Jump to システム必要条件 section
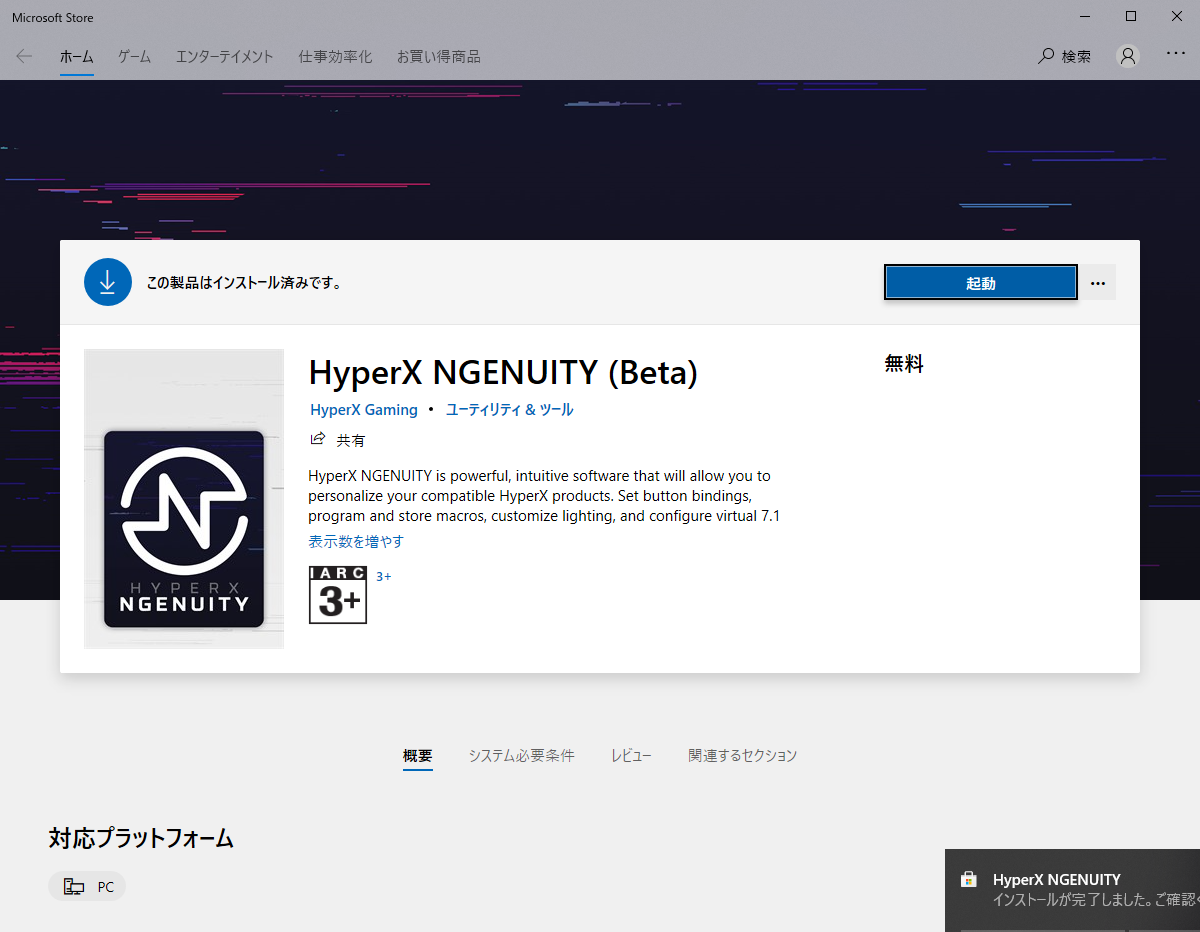Screen dimensions: 1200x932 [x=521, y=756]
